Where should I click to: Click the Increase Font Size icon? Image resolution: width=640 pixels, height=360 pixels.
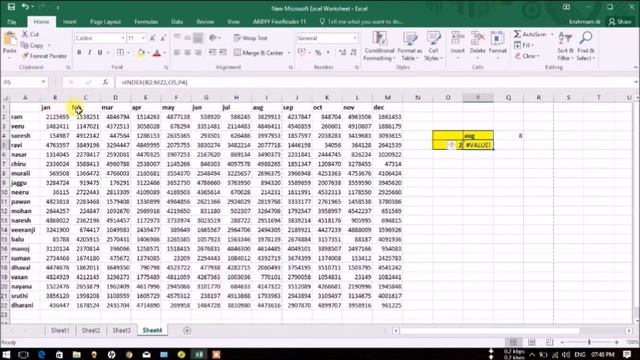point(153,38)
